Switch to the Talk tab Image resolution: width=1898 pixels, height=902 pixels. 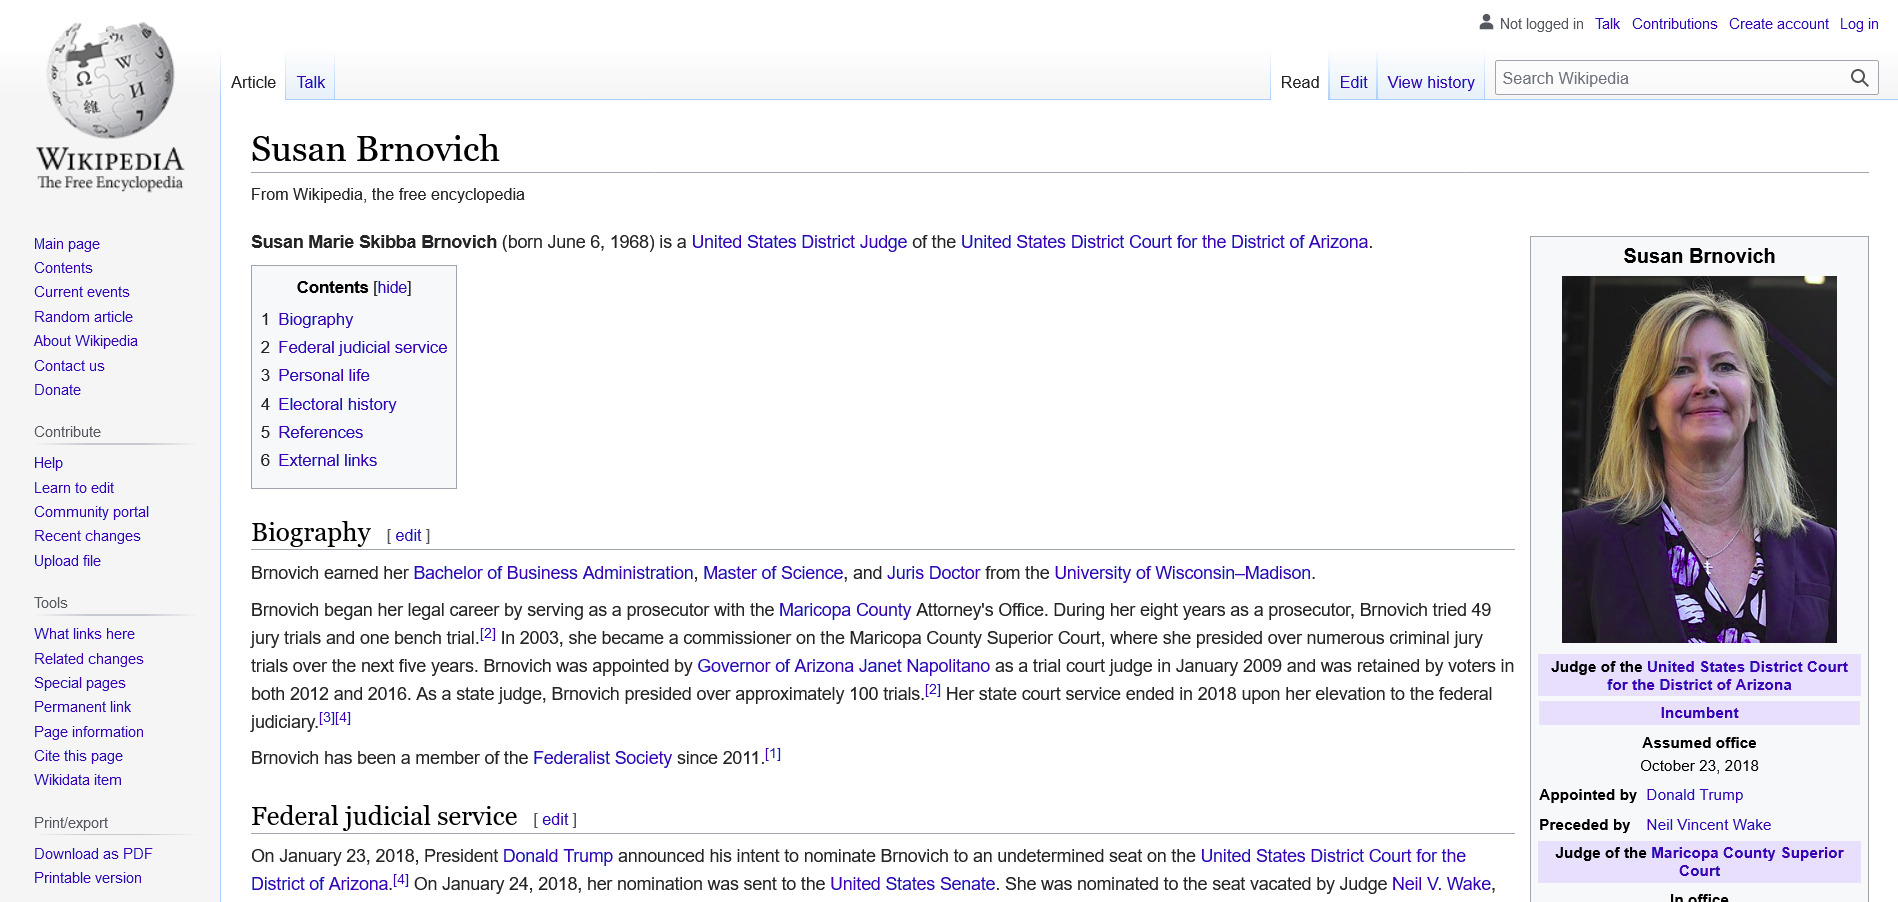pyautogui.click(x=310, y=82)
